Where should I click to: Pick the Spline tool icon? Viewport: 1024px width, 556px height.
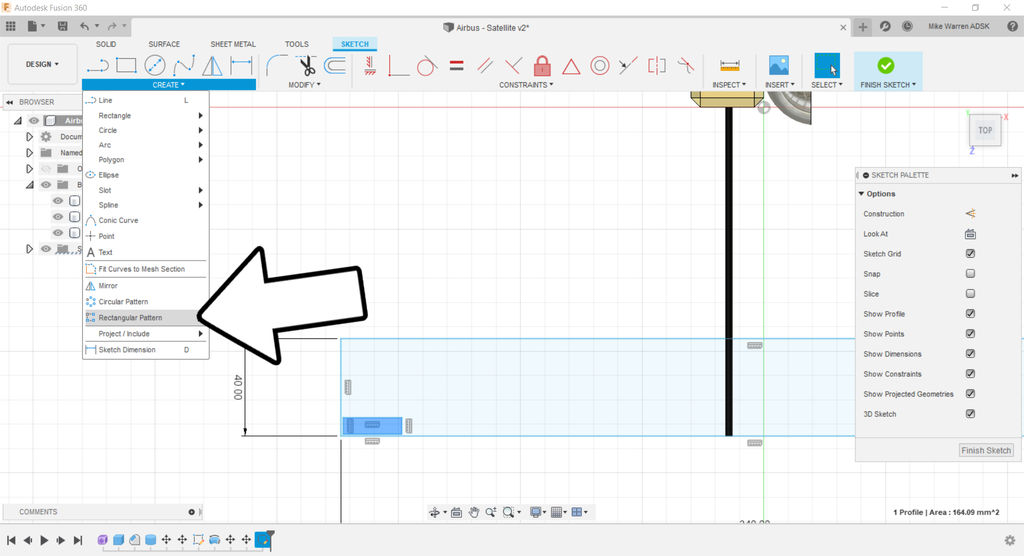184,65
